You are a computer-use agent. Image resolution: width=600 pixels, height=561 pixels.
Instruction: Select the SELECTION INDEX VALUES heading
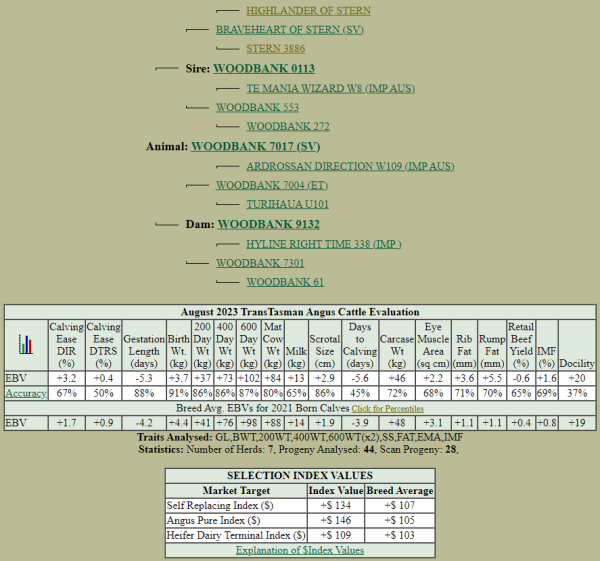300,476
